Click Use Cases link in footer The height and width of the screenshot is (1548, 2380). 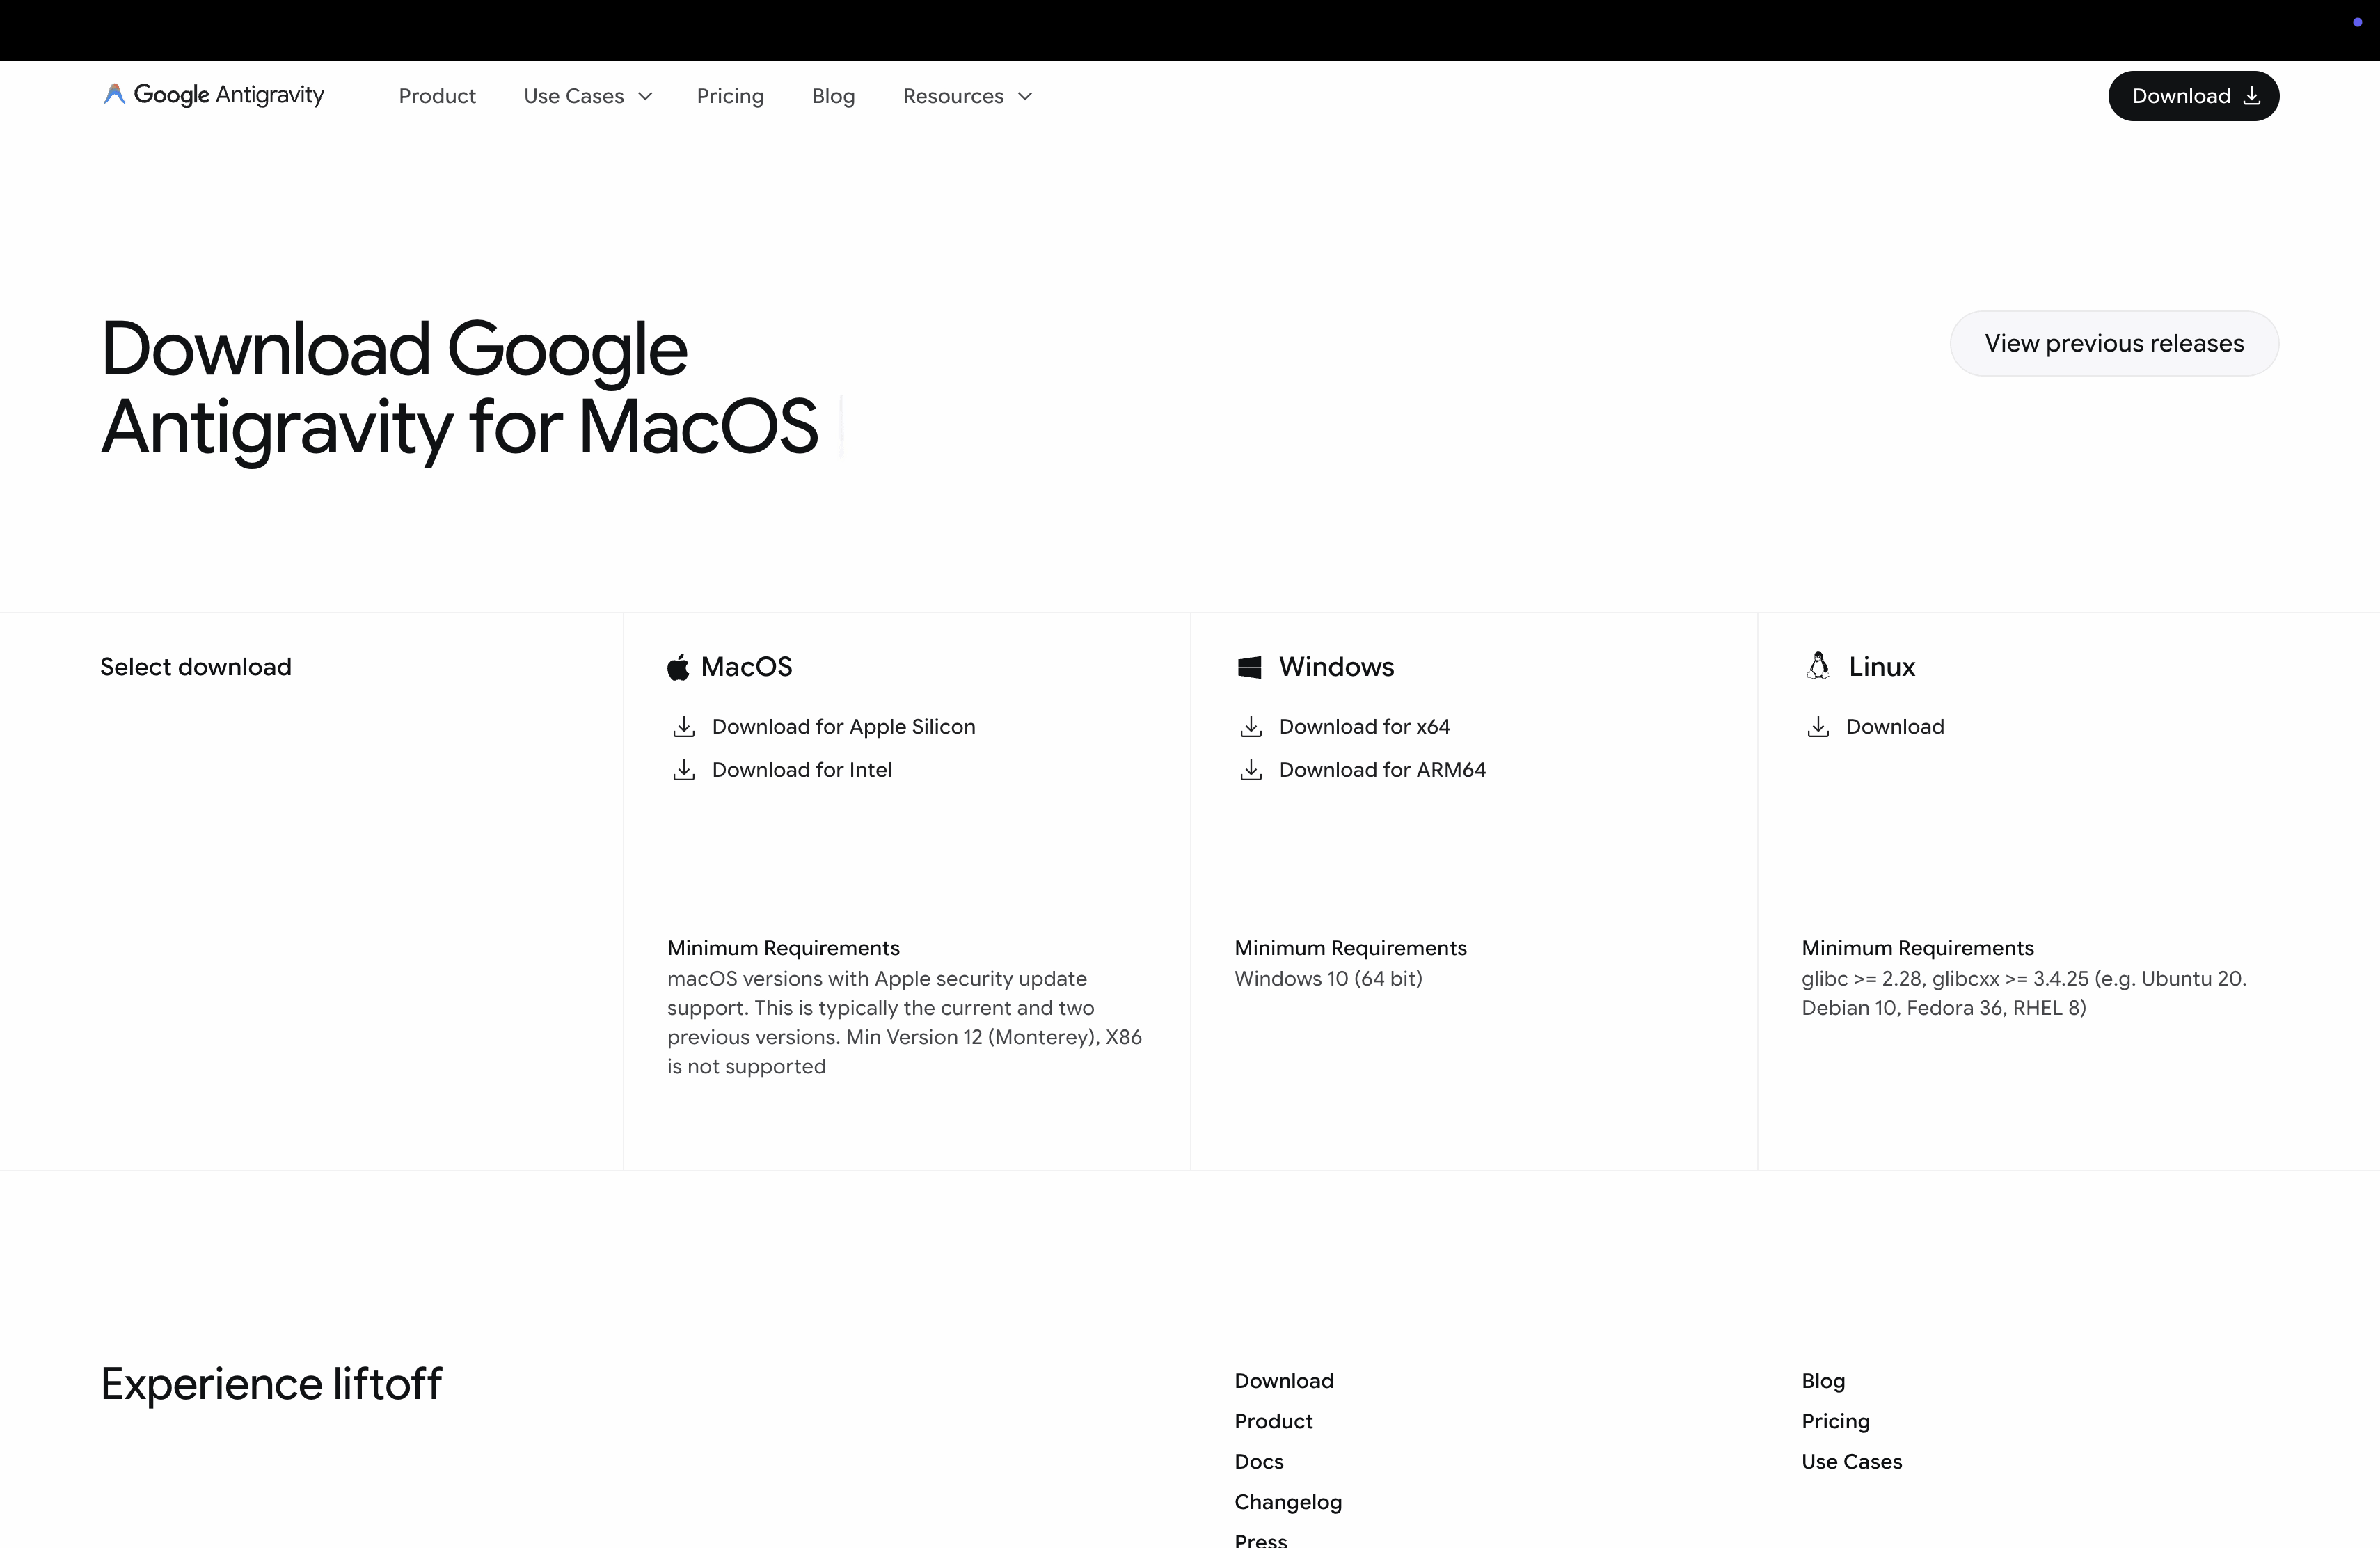click(1851, 1461)
